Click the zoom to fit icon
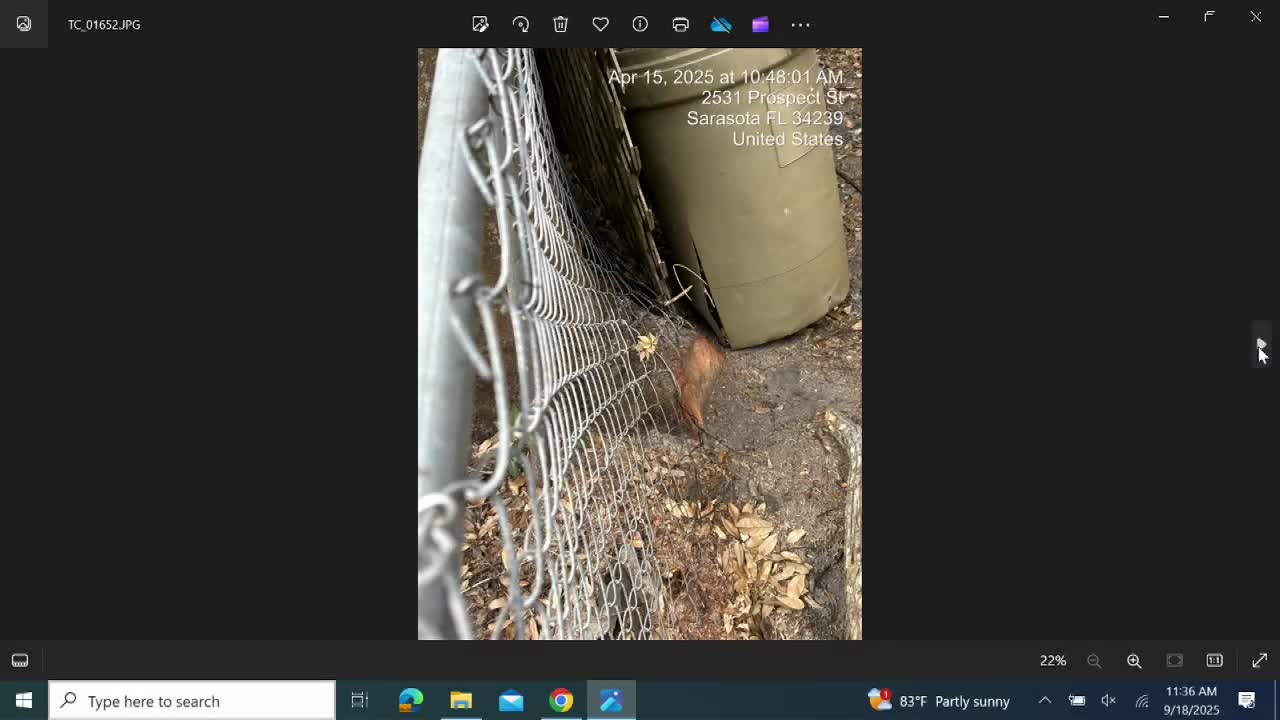1280x720 pixels. (1174, 660)
